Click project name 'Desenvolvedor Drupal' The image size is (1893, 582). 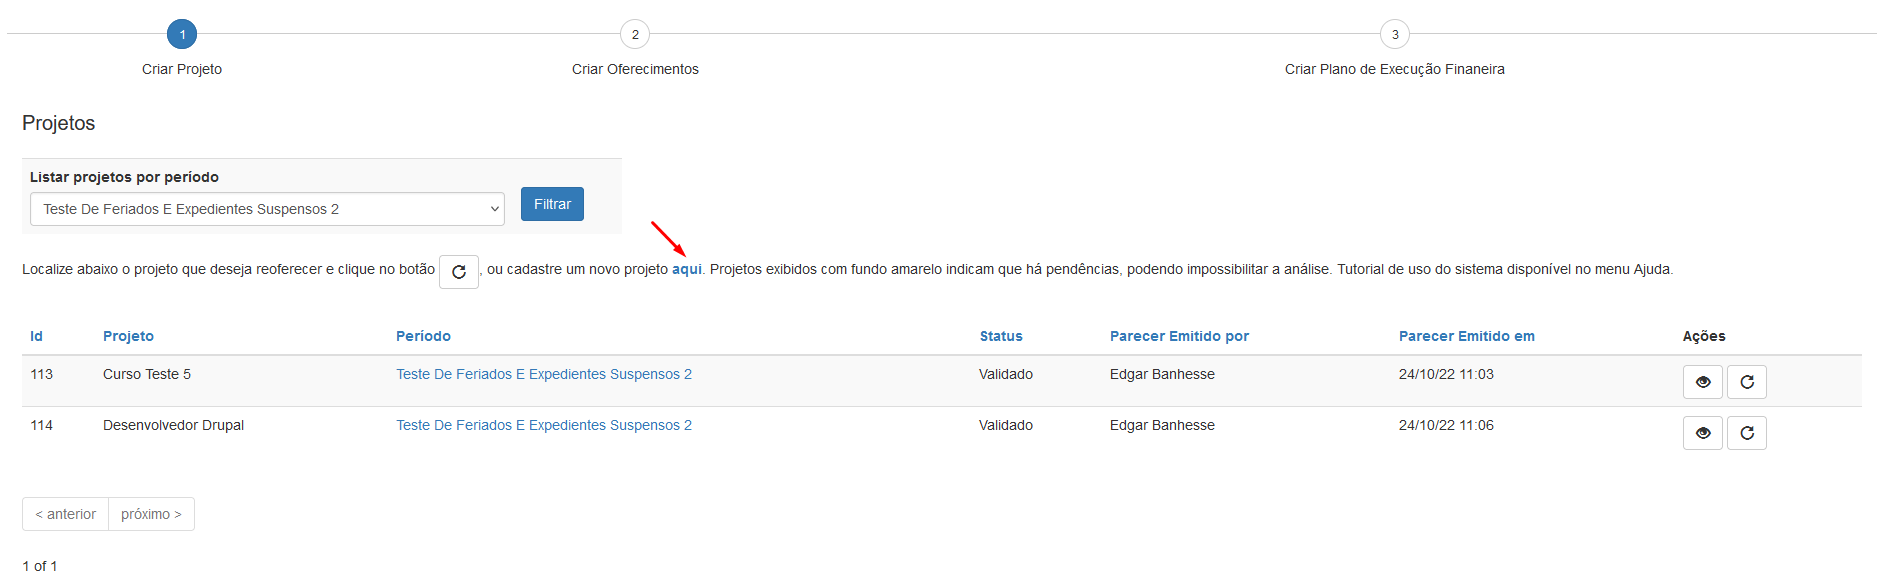click(173, 425)
